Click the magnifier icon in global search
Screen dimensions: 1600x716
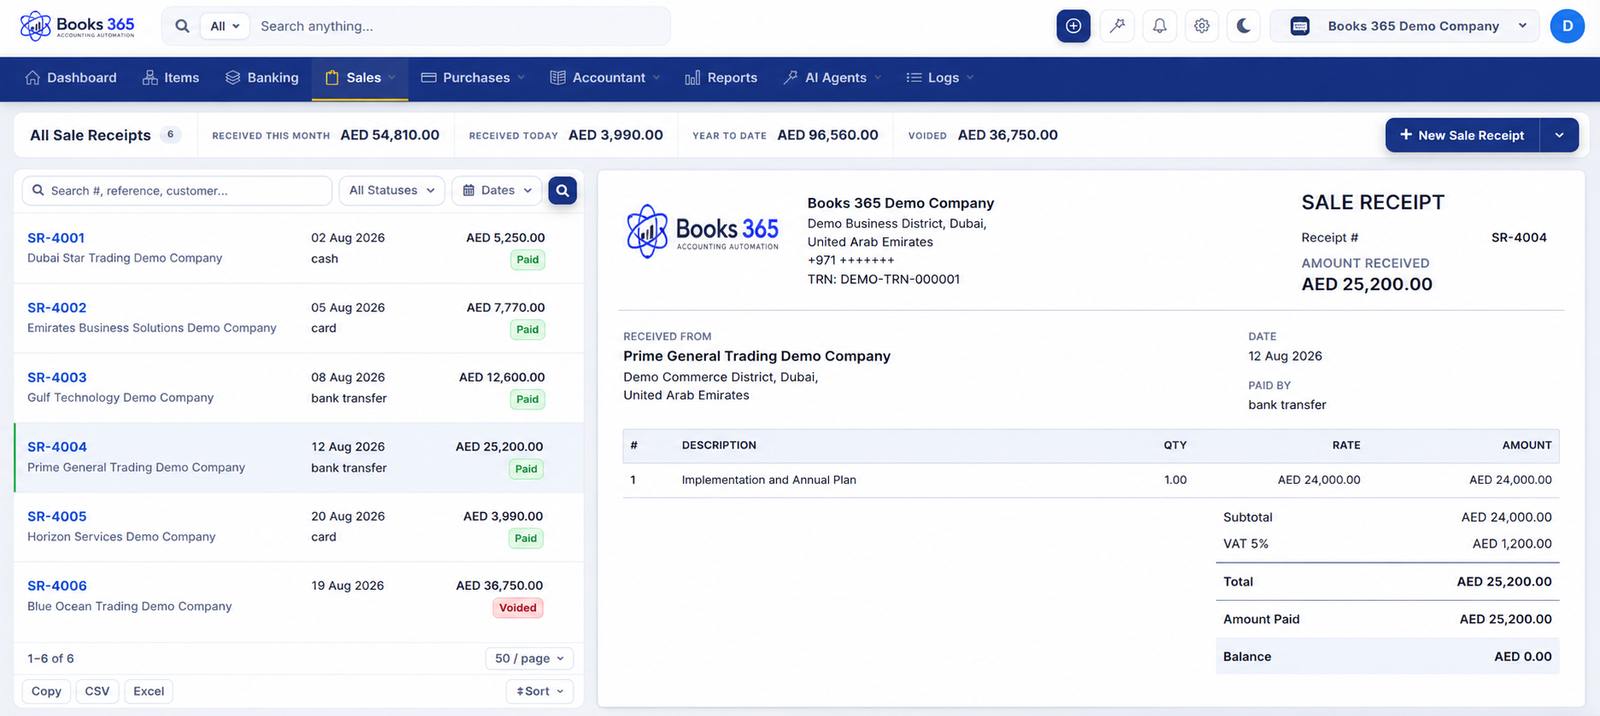click(x=182, y=26)
